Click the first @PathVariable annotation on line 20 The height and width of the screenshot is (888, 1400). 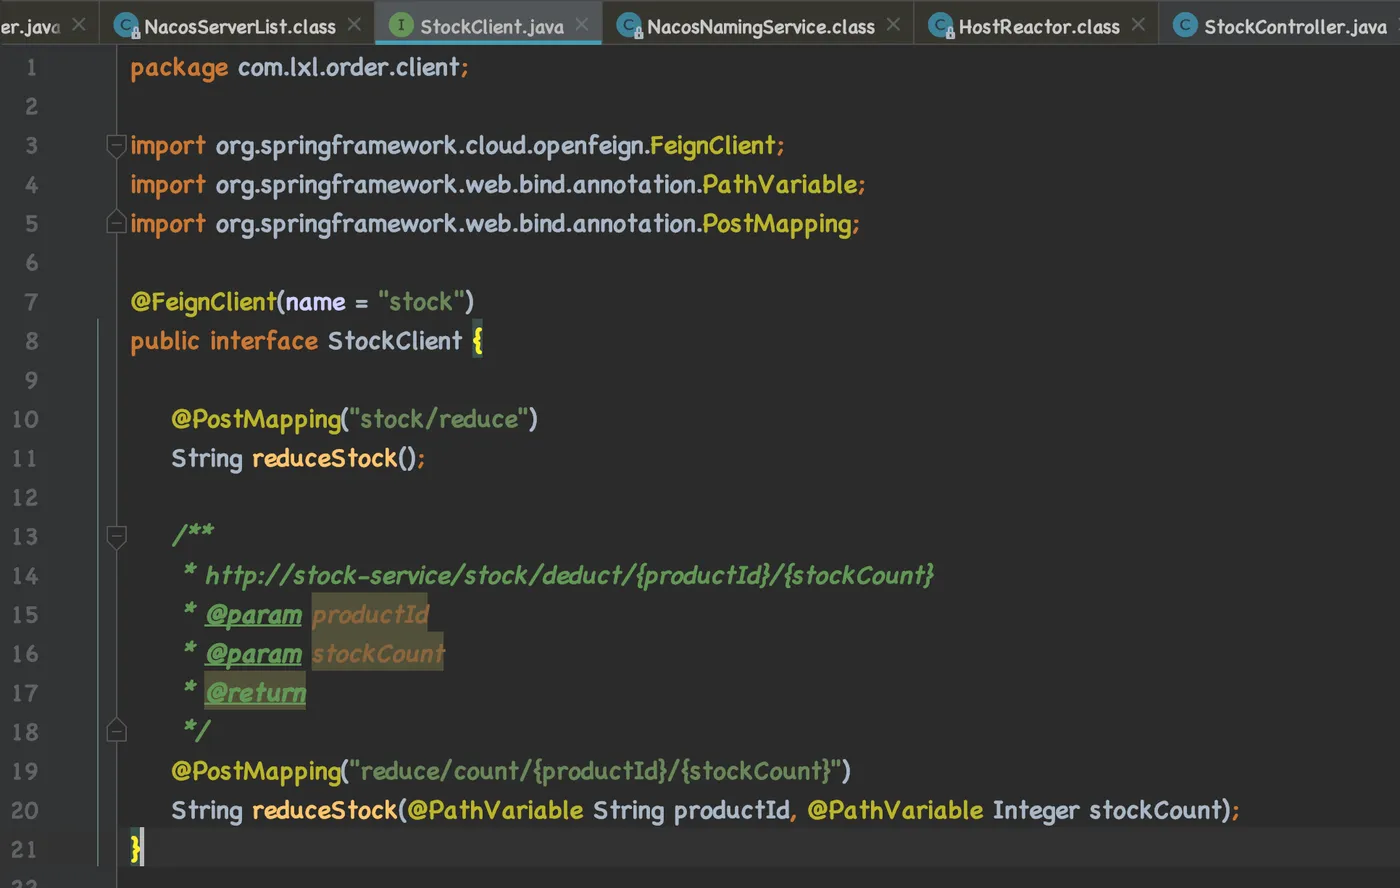point(496,810)
